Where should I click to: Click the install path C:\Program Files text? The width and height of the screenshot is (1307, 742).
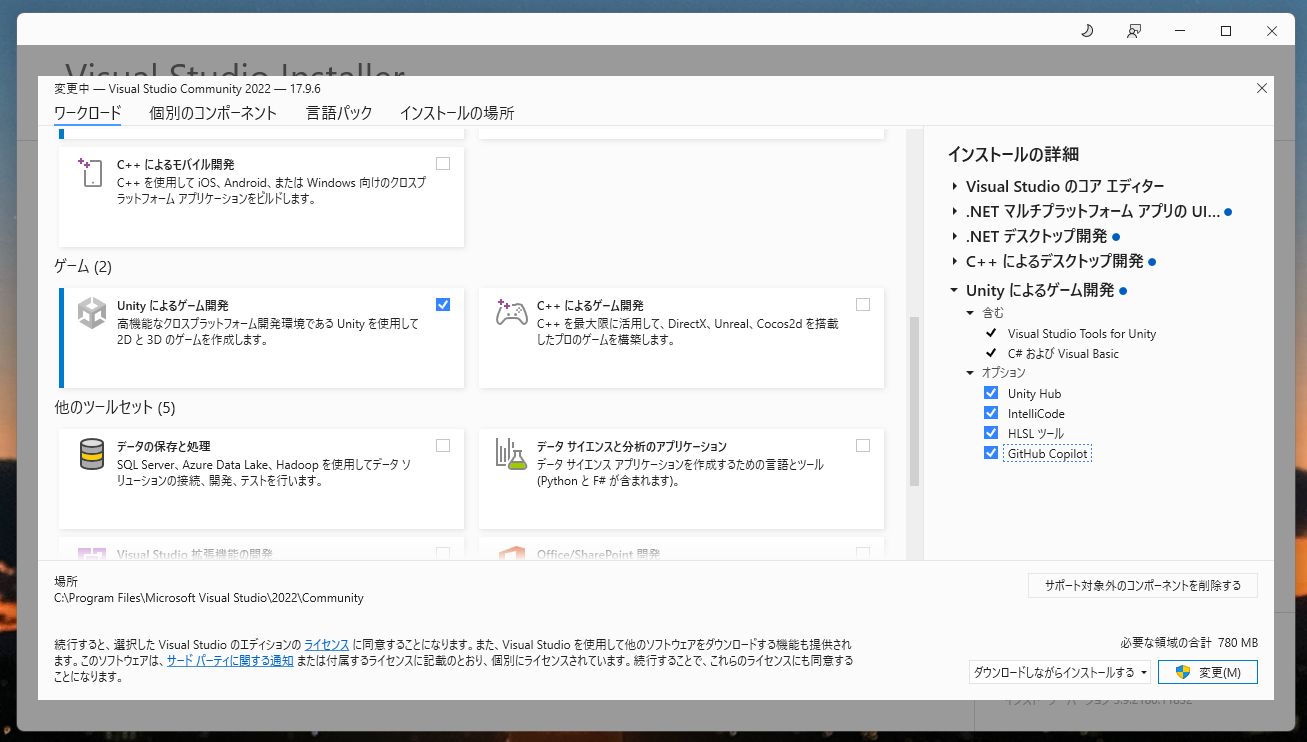(x=209, y=598)
